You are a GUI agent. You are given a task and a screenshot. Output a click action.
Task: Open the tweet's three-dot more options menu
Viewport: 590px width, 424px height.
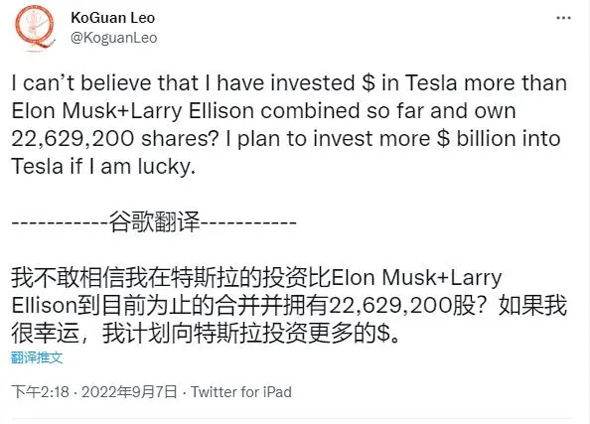(x=563, y=18)
